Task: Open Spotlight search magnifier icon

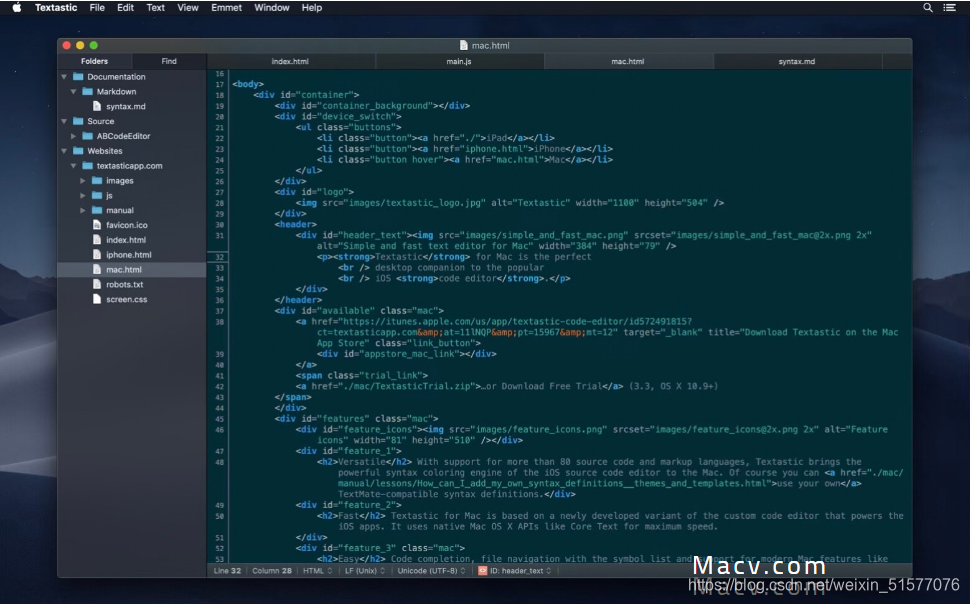Action: tap(928, 7)
